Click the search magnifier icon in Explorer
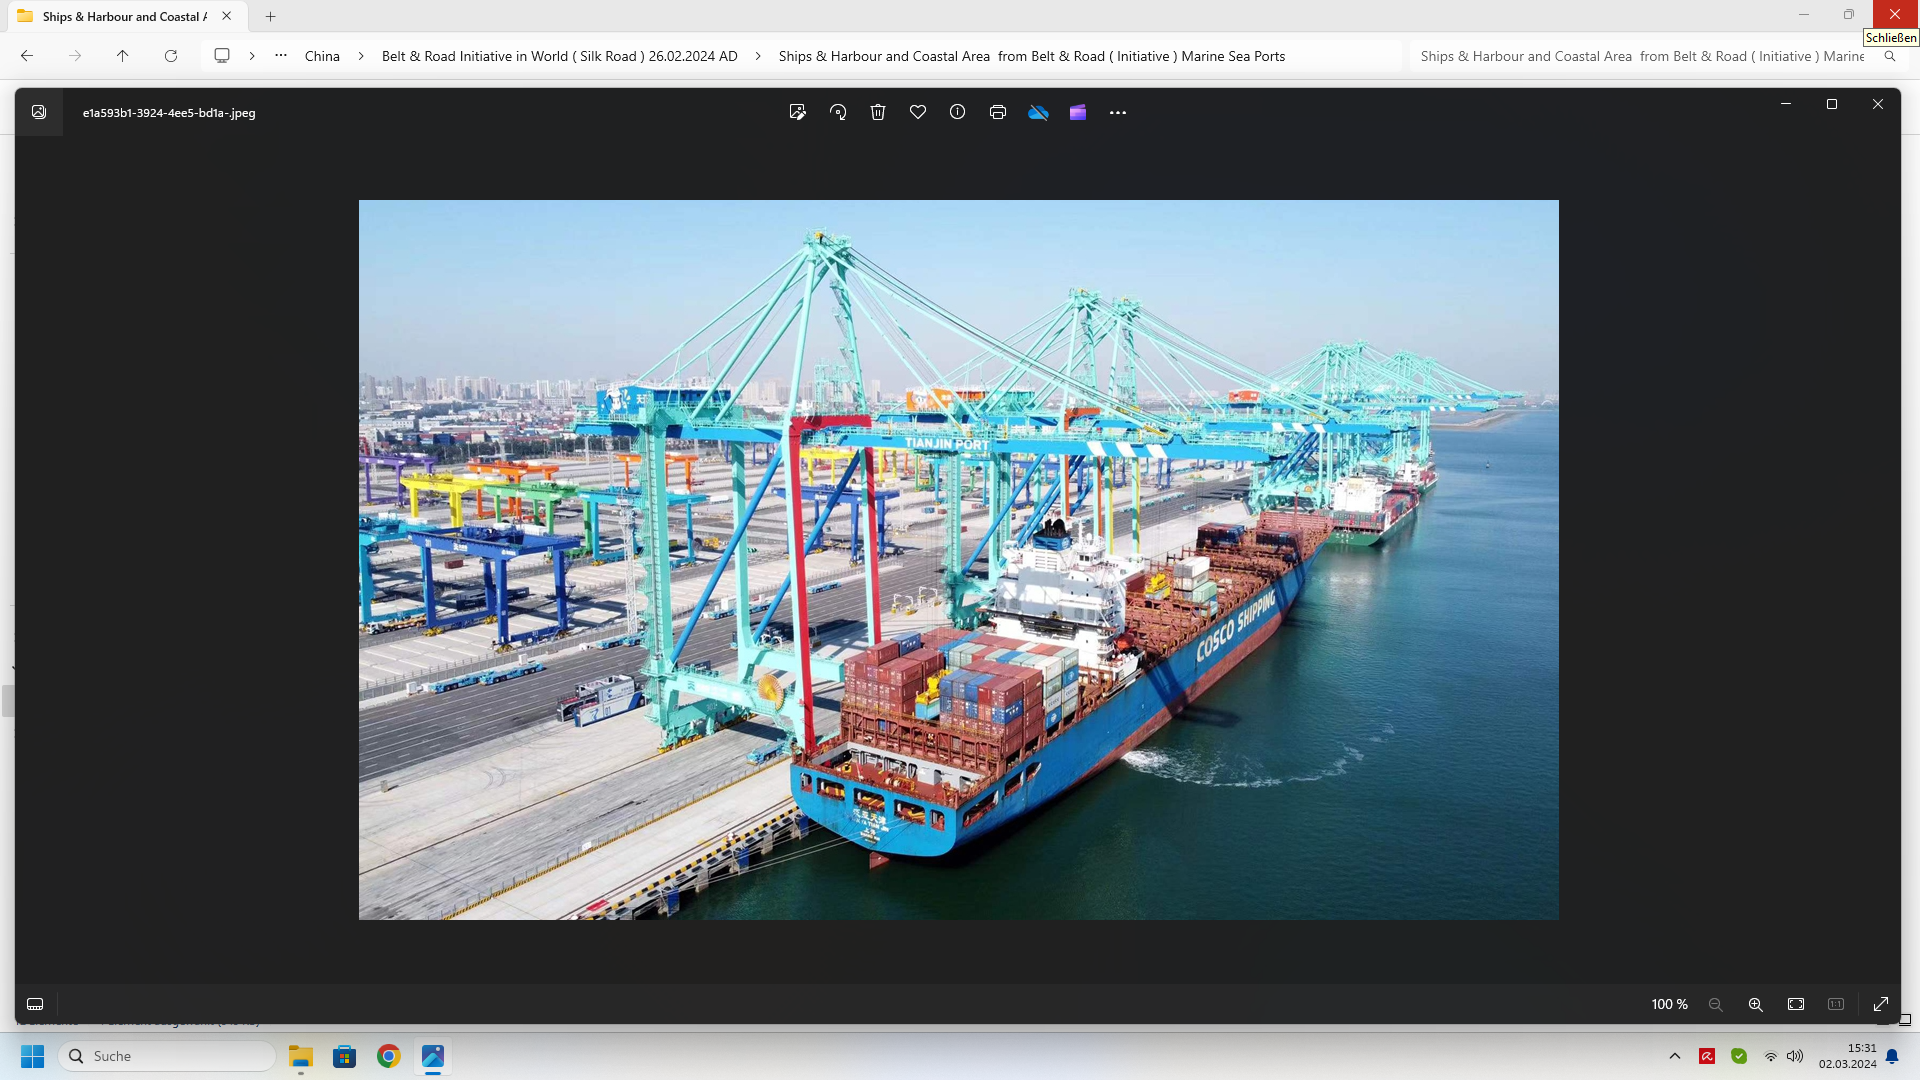This screenshot has width=1920, height=1080. click(x=1890, y=56)
